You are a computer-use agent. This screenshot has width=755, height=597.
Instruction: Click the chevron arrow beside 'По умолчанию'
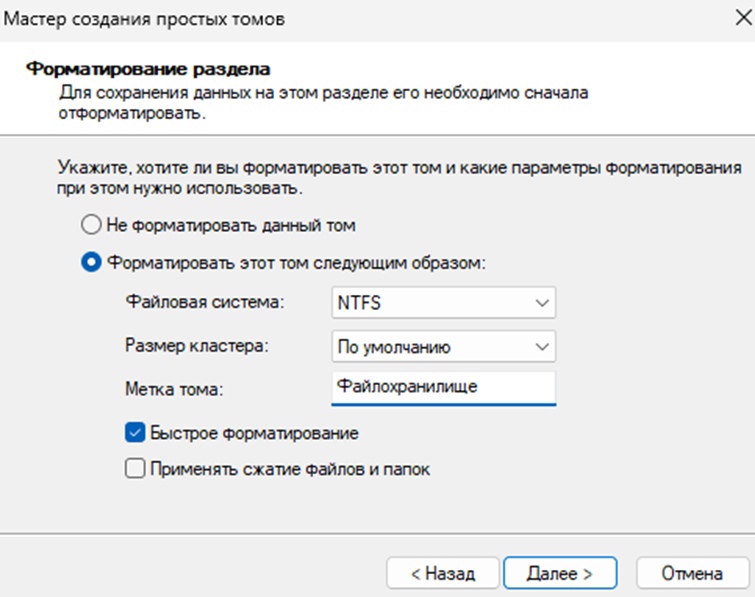tap(542, 347)
